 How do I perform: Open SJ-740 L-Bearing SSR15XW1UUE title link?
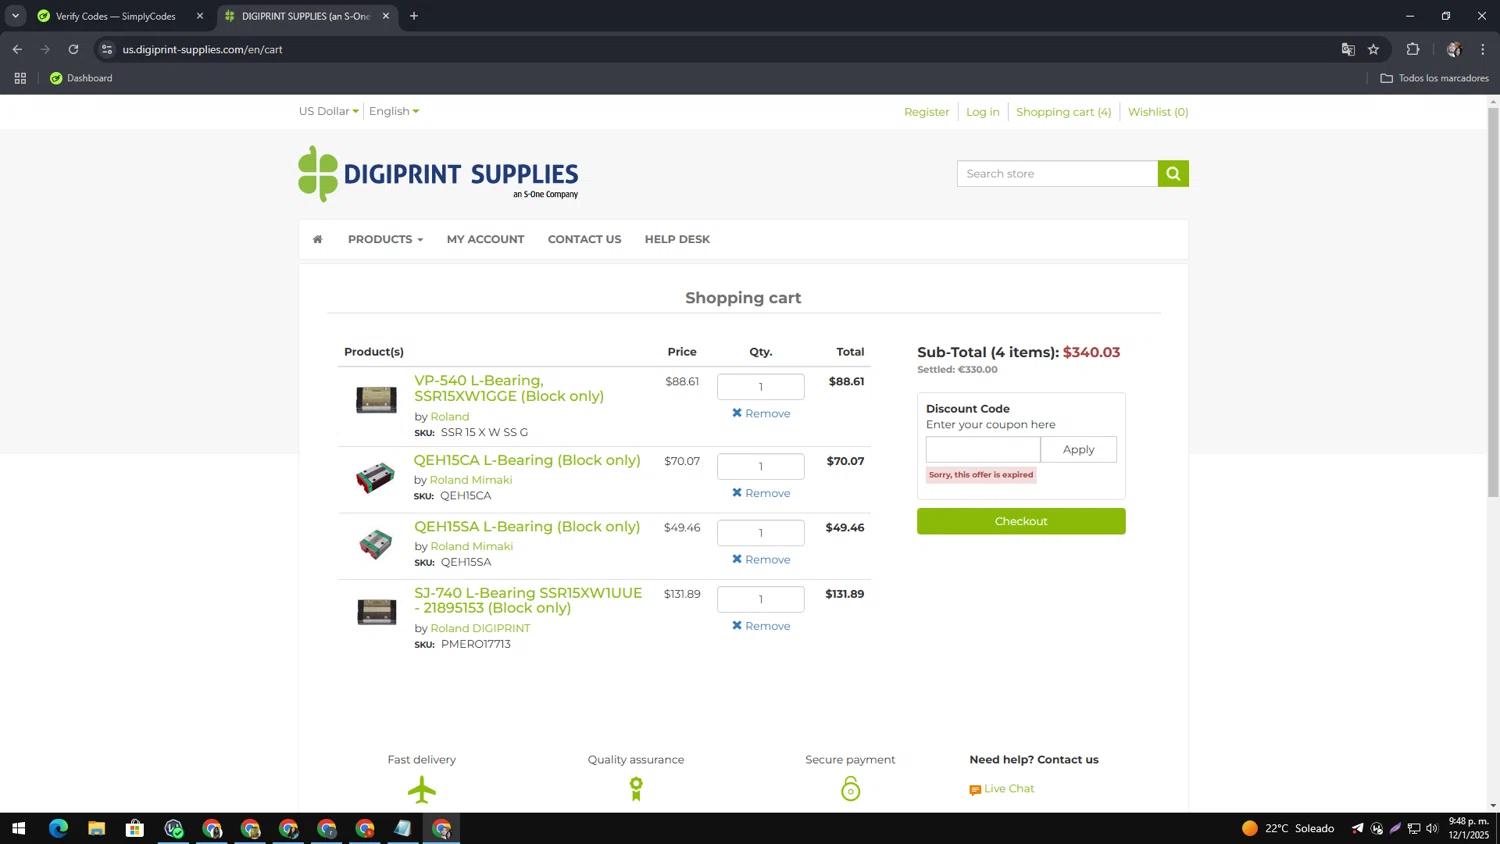pyautogui.click(x=528, y=600)
